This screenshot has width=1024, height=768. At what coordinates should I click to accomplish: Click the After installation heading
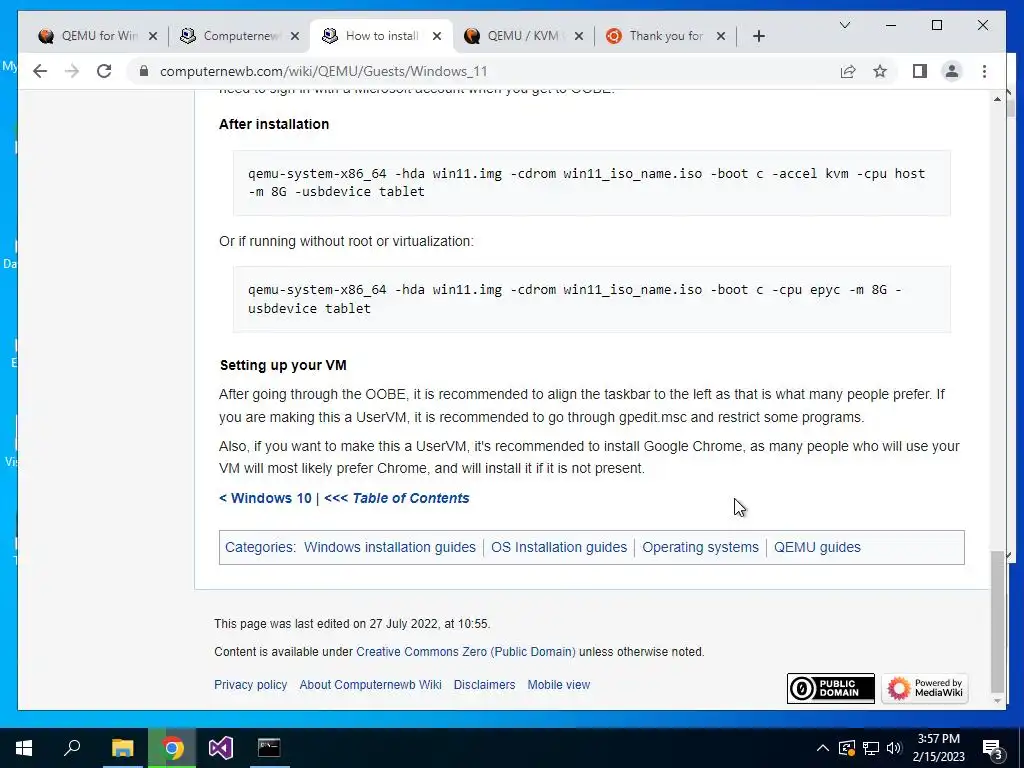coord(274,124)
